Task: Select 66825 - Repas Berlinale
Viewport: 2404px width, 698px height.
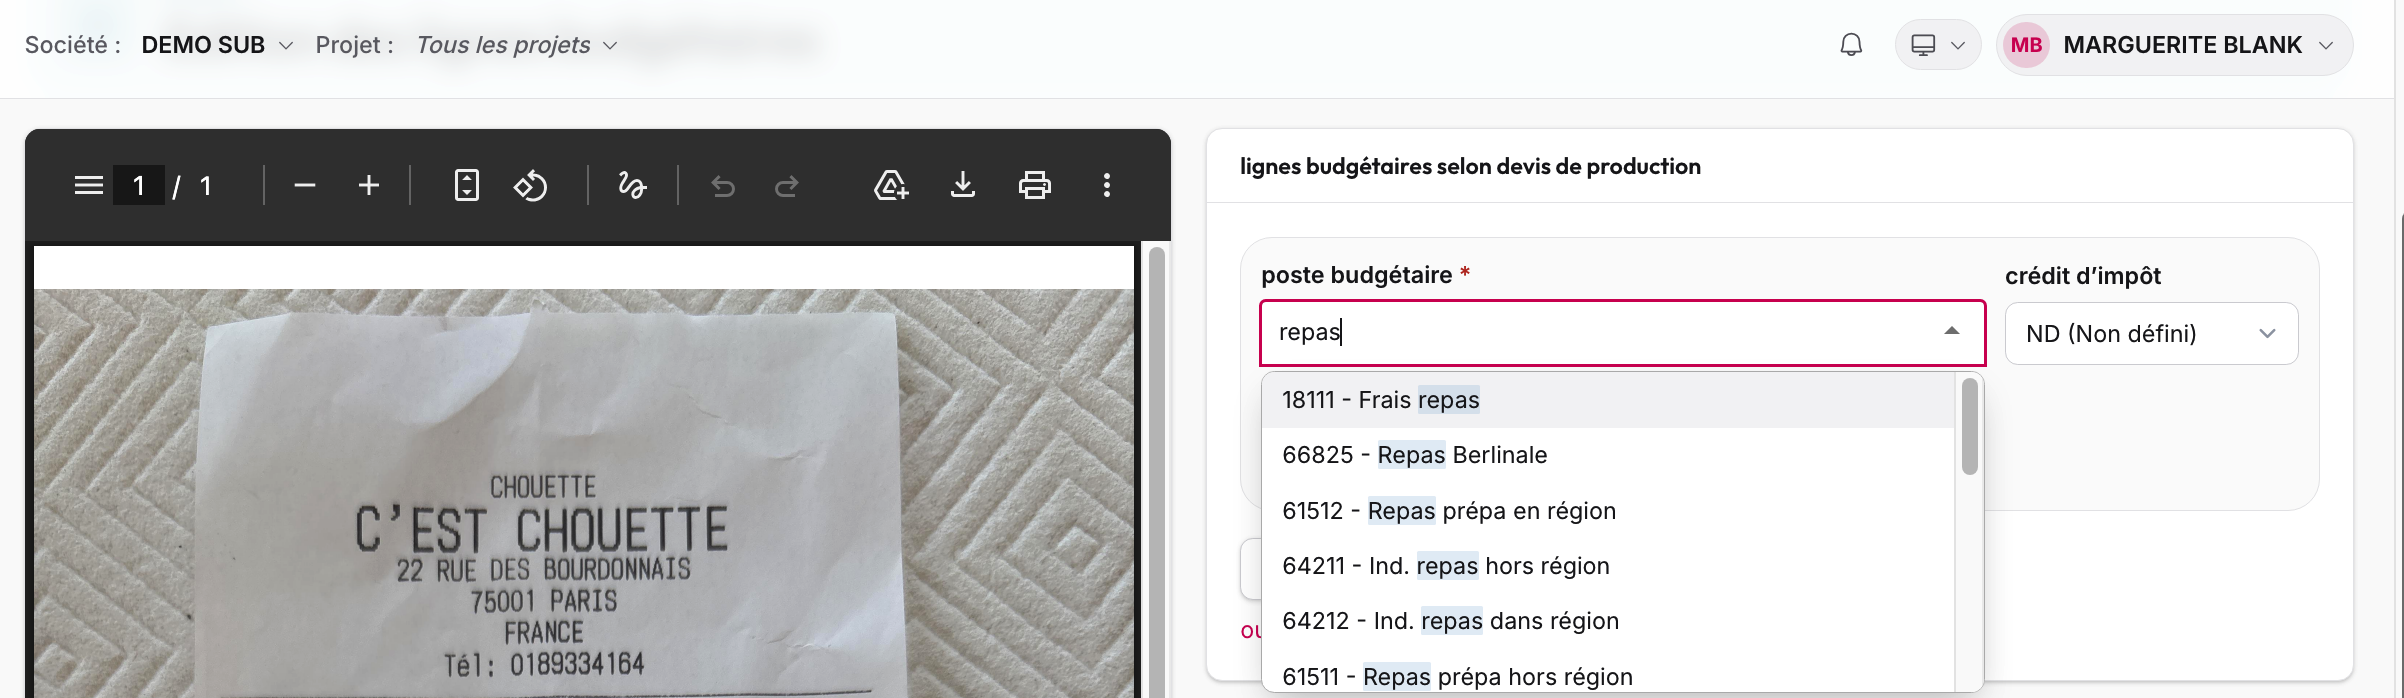Action: point(1608,455)
